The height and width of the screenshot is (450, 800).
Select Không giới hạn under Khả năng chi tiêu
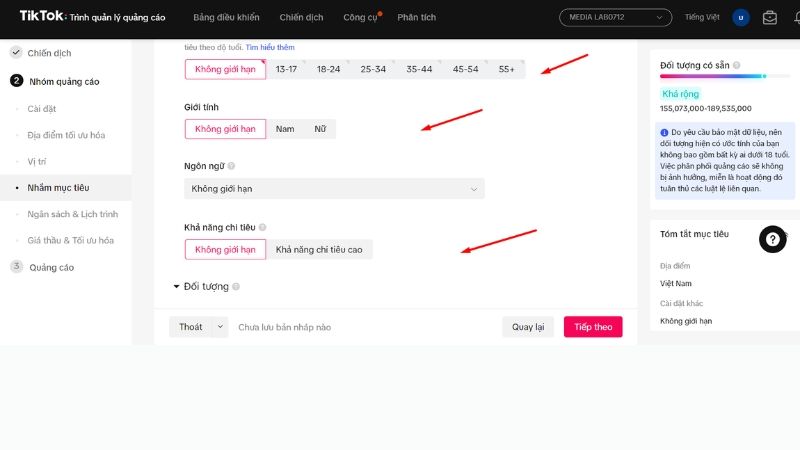tap(225, 249)
